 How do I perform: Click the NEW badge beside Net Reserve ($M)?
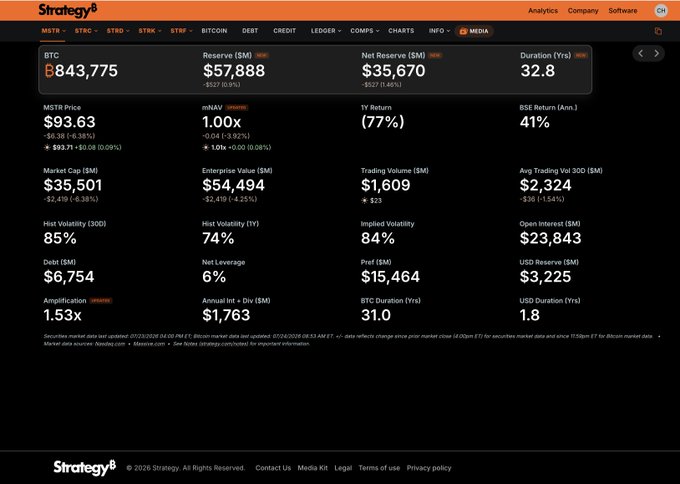point(435,56)
